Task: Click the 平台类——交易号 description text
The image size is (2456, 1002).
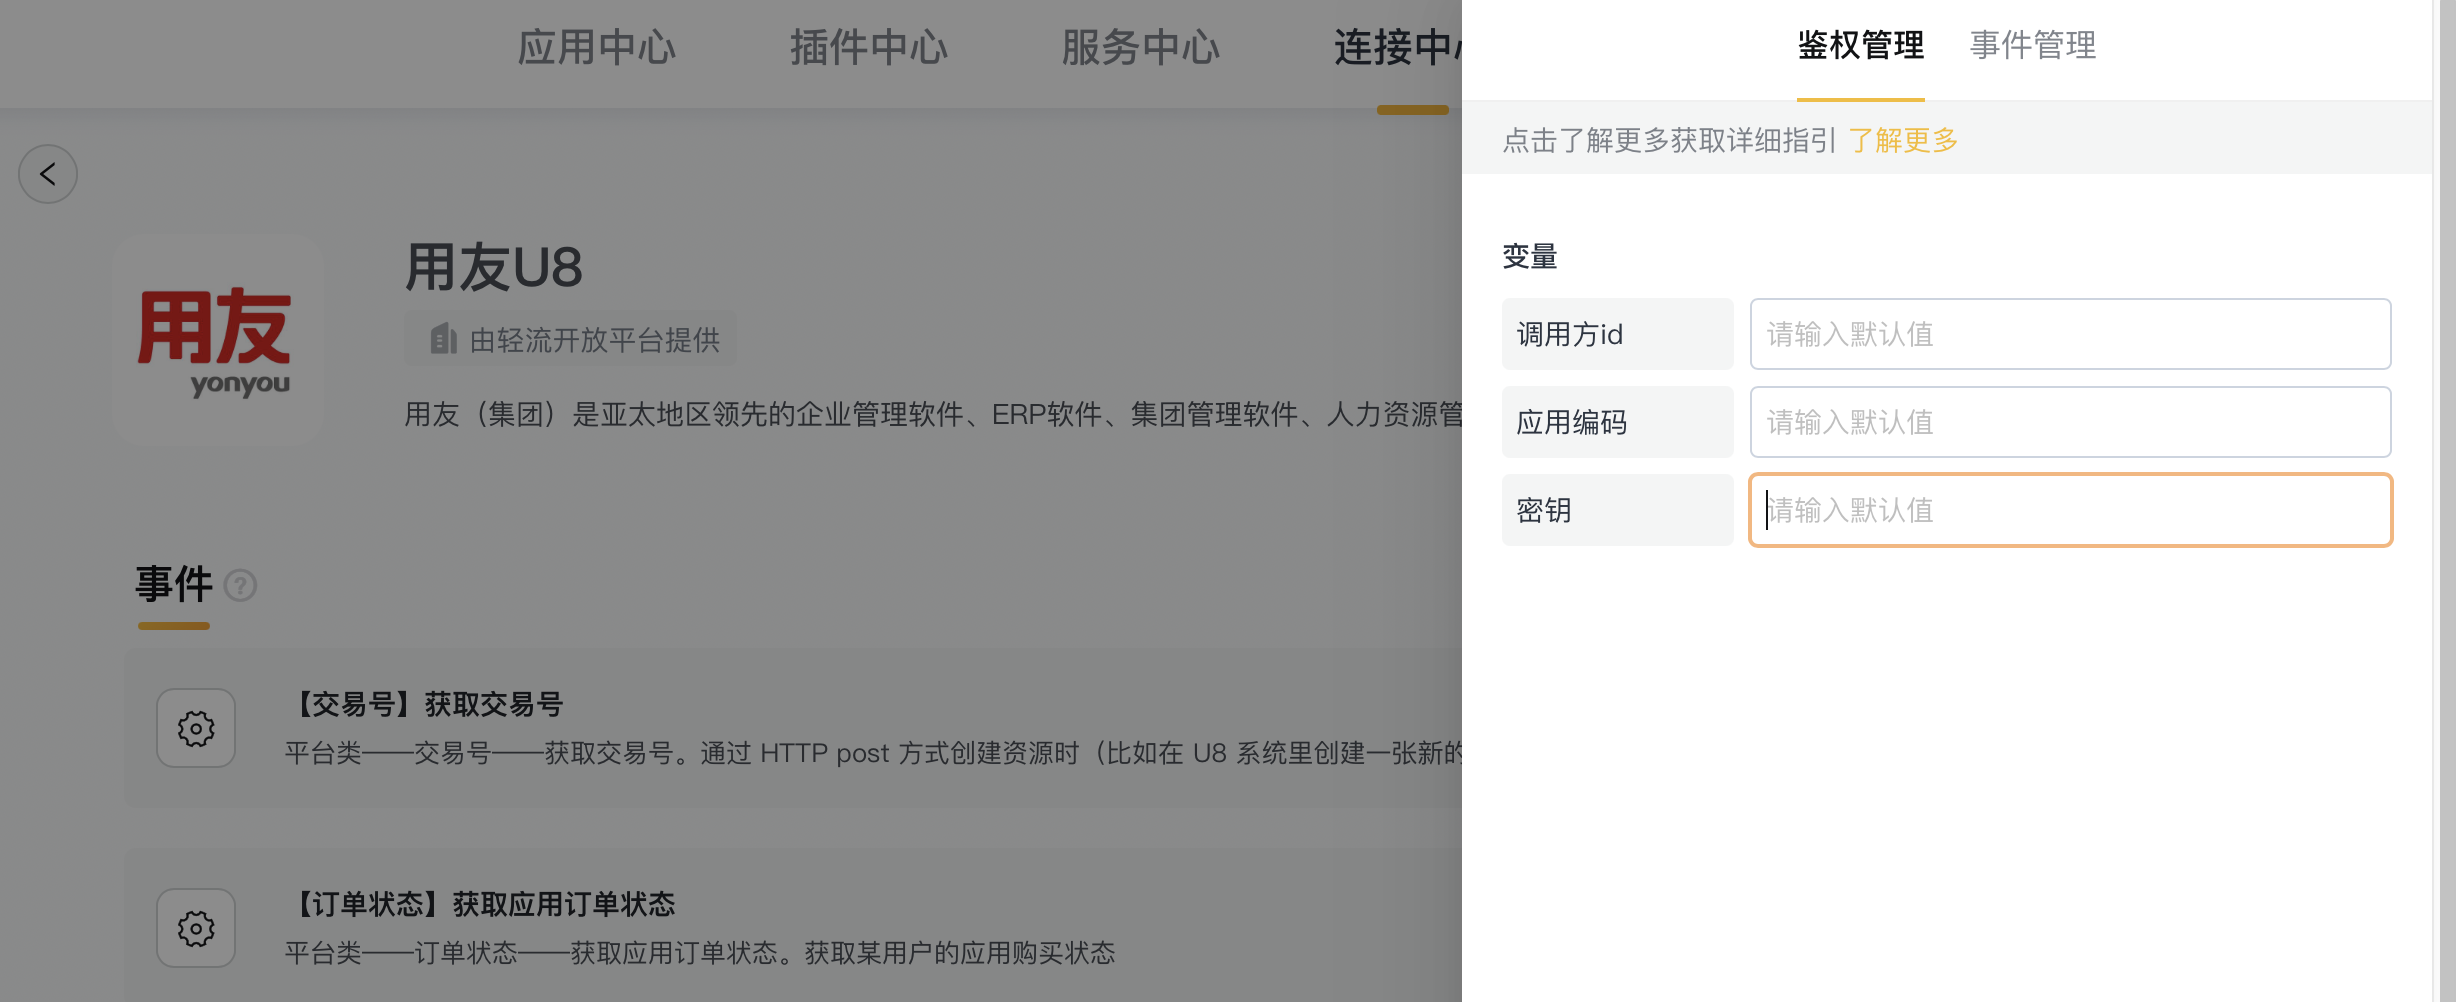Action: [x=873, y=753]
